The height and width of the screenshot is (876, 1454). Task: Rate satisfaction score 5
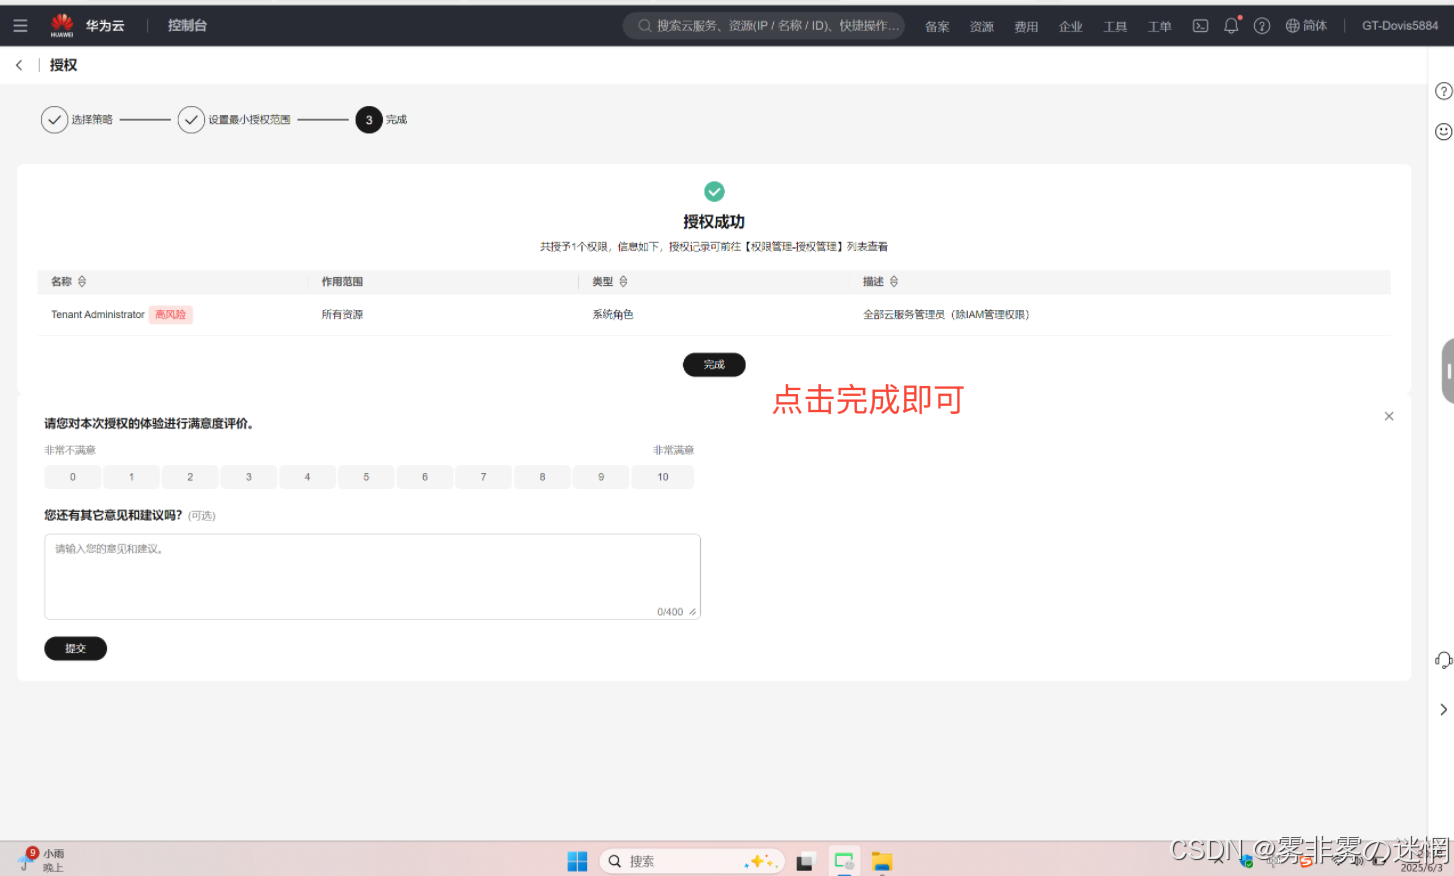(x=366, y=477)
